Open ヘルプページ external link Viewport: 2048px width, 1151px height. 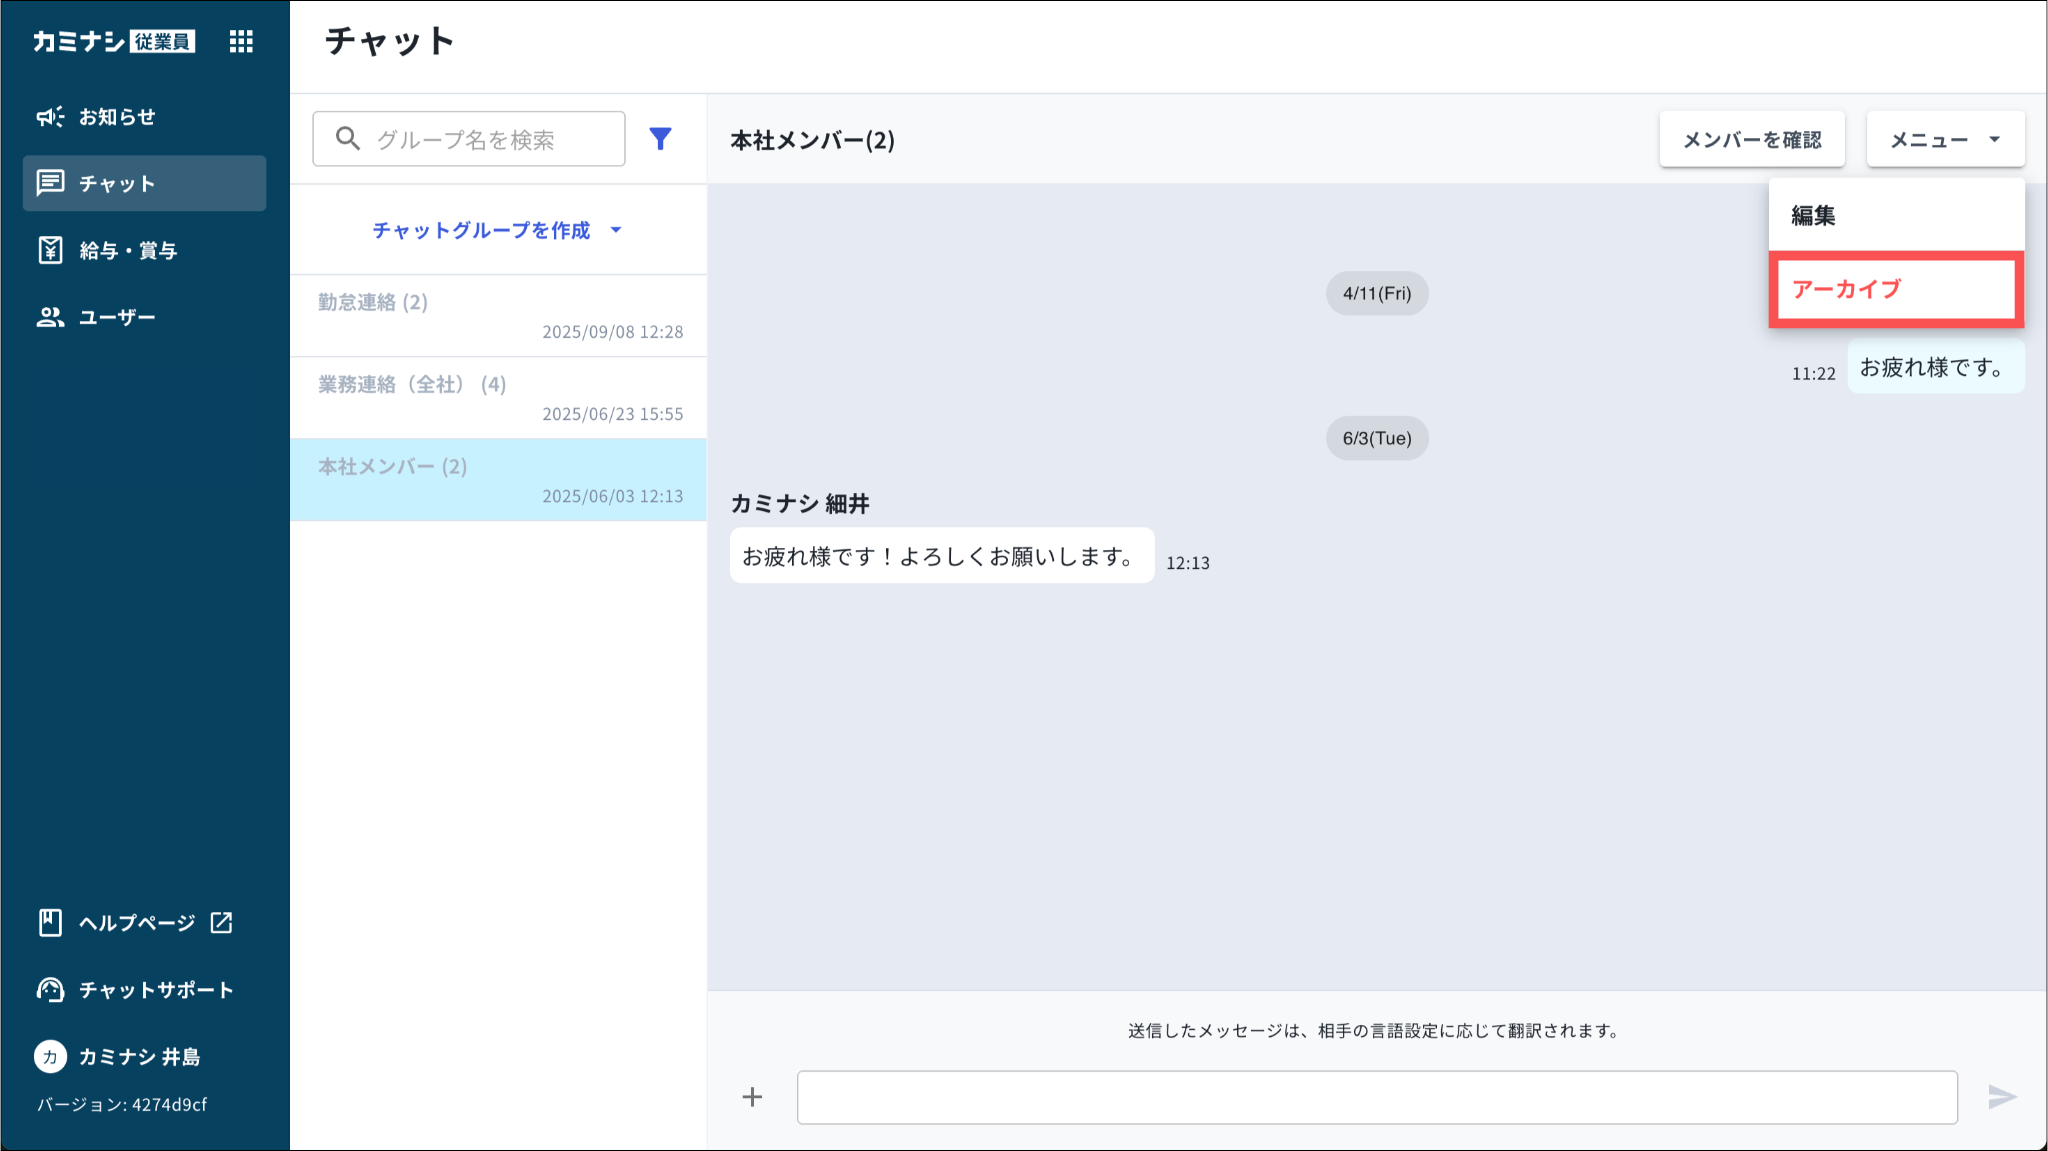(135, 923)
